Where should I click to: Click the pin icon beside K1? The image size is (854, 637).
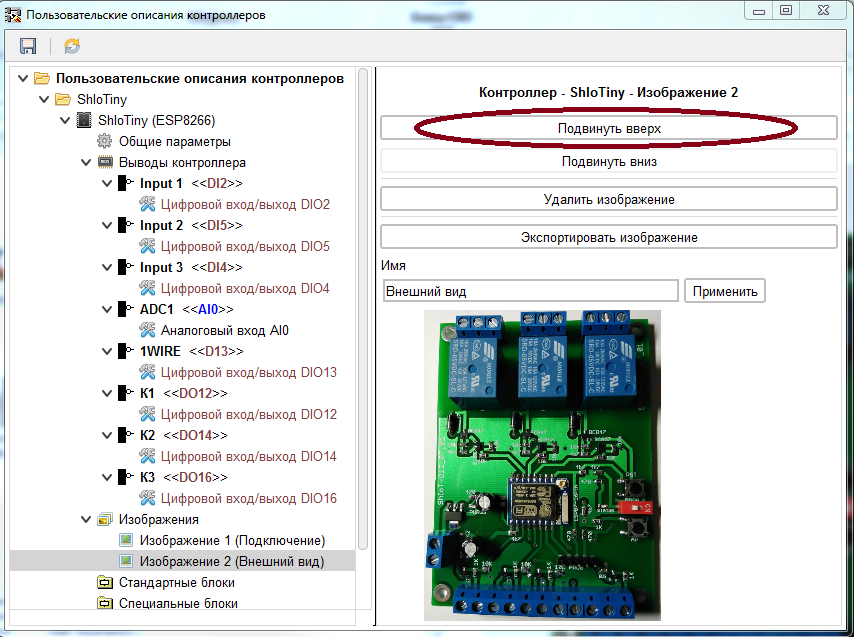tap(126, 393)
